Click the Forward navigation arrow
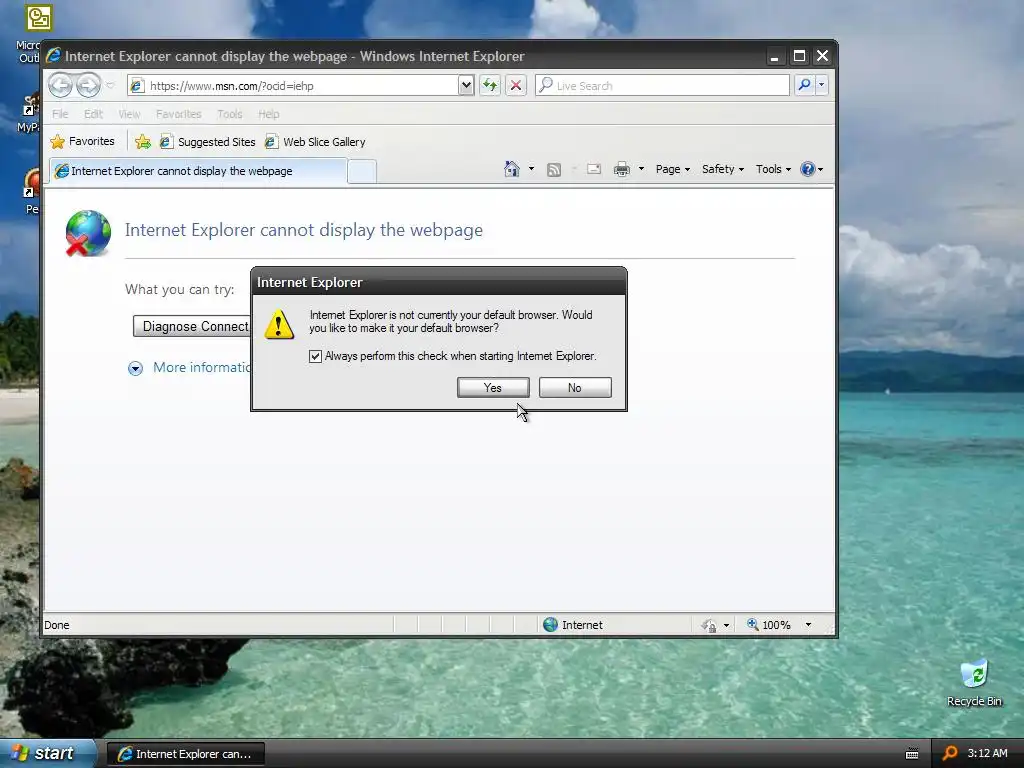This screenshot has height=768, width=1024. [89, 85]
